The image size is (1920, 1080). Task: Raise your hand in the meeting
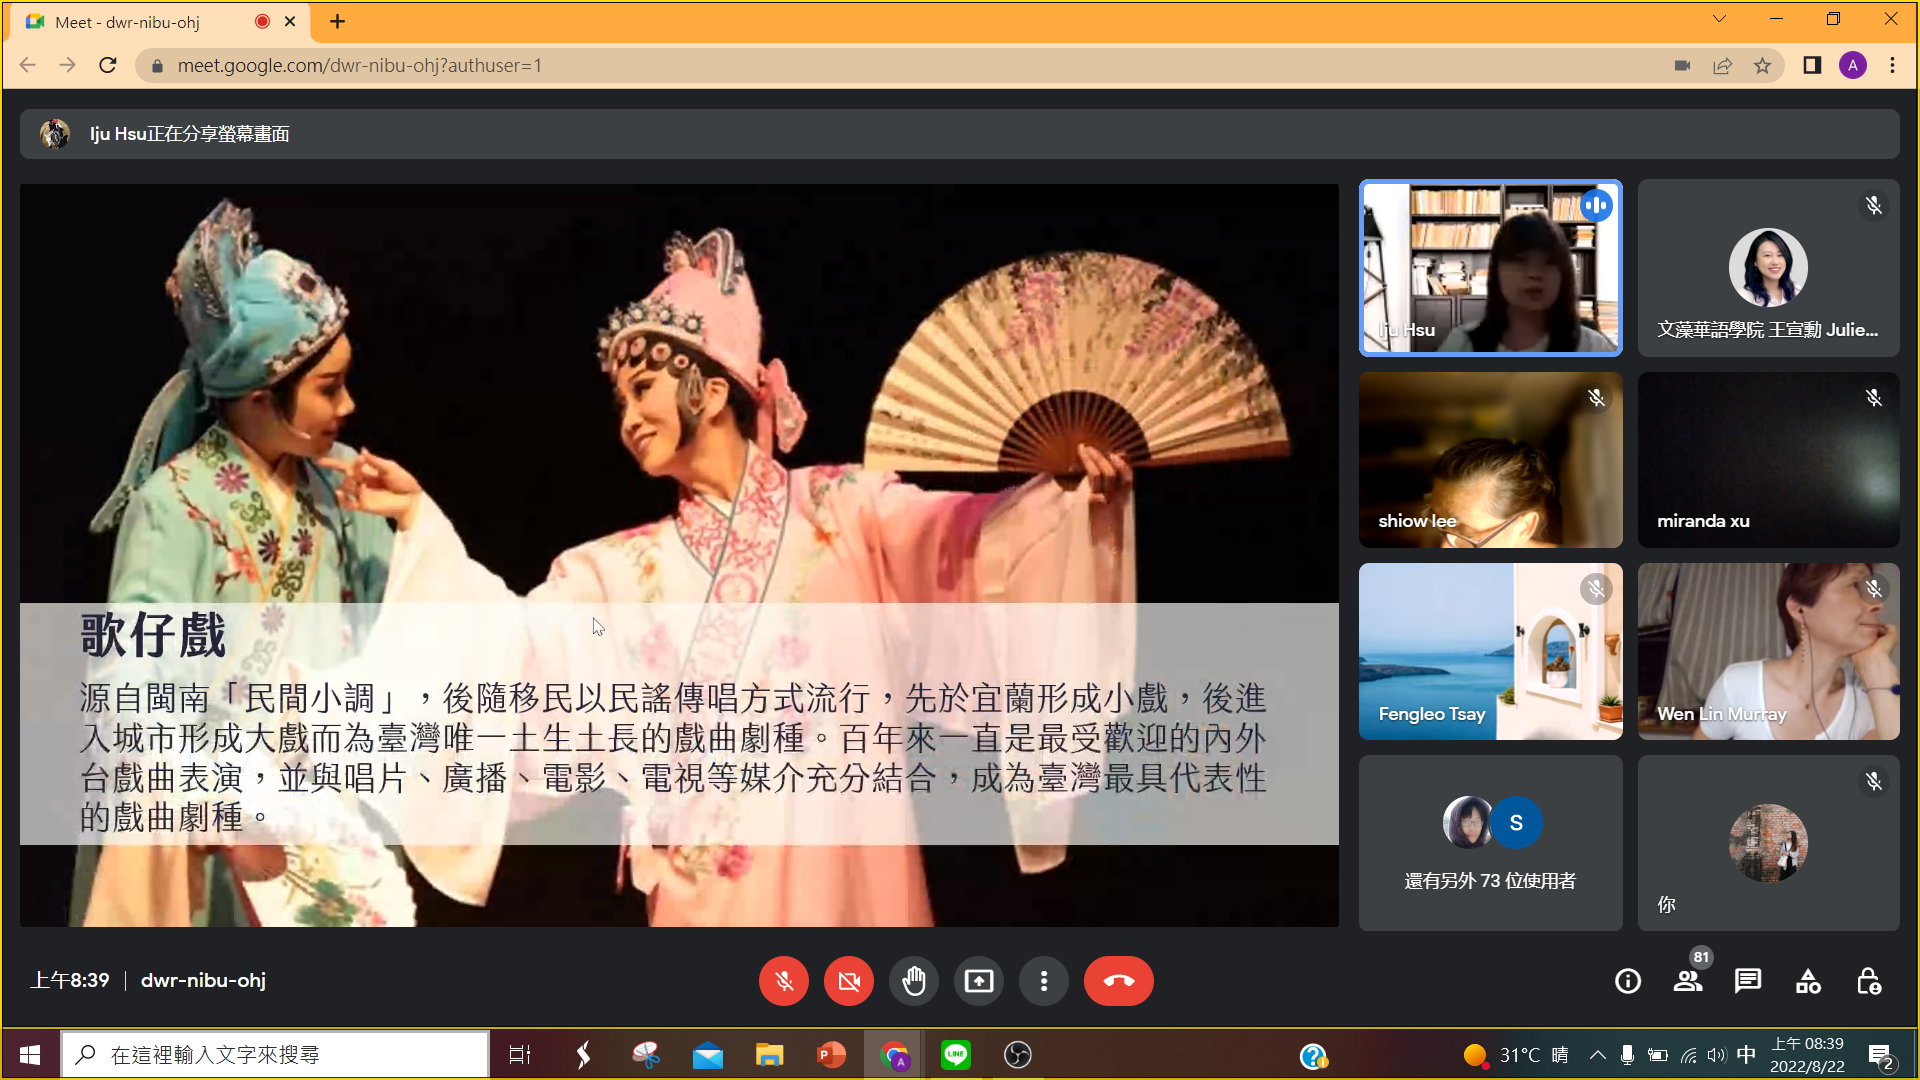[913, 981]
